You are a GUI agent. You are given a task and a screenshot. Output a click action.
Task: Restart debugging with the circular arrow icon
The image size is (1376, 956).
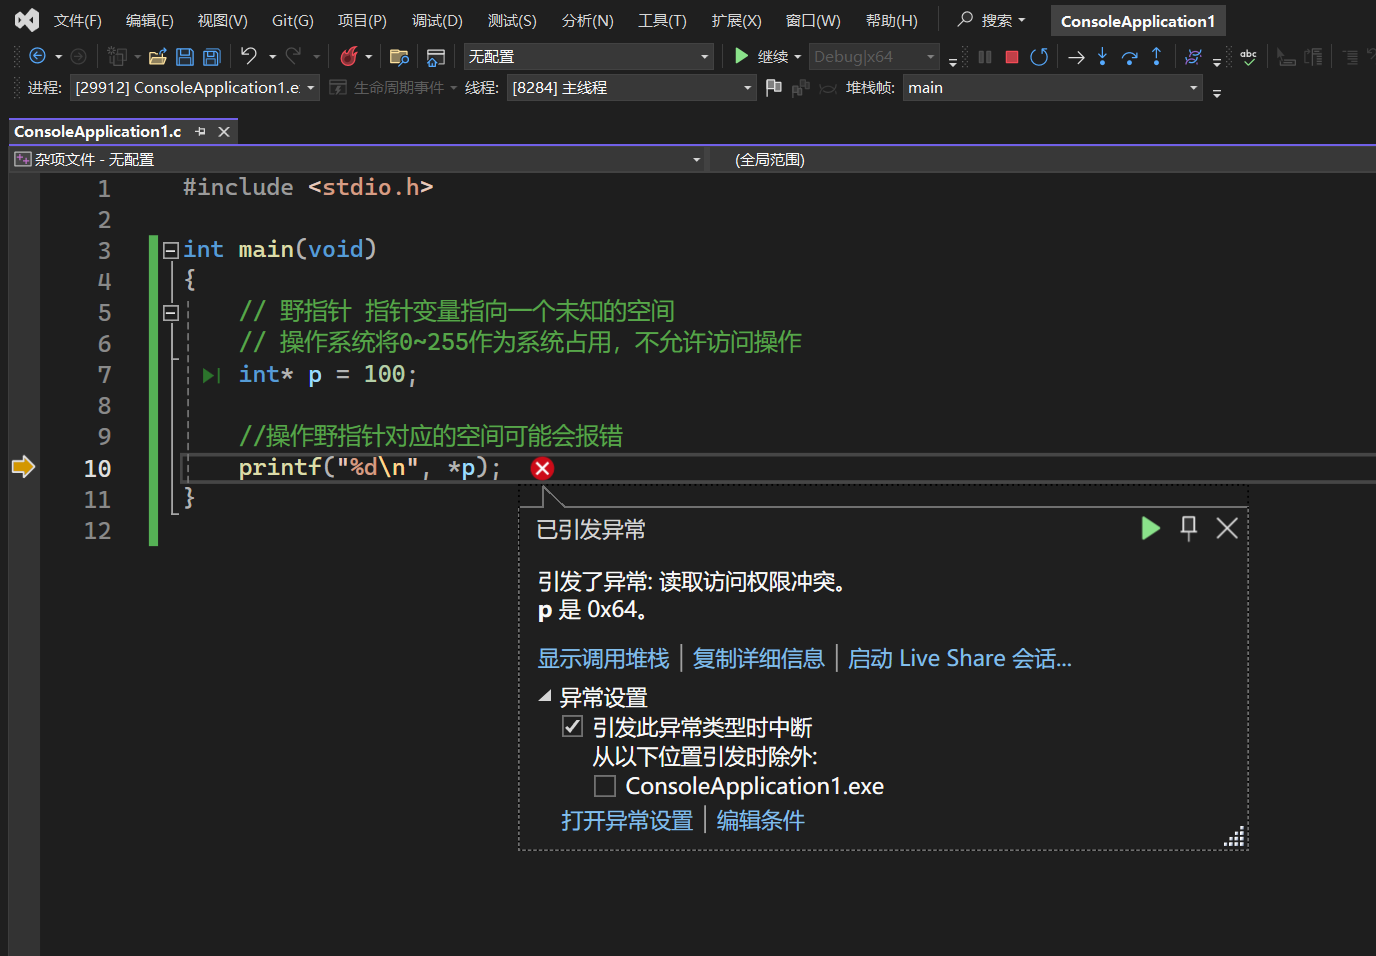[1039, 57]
